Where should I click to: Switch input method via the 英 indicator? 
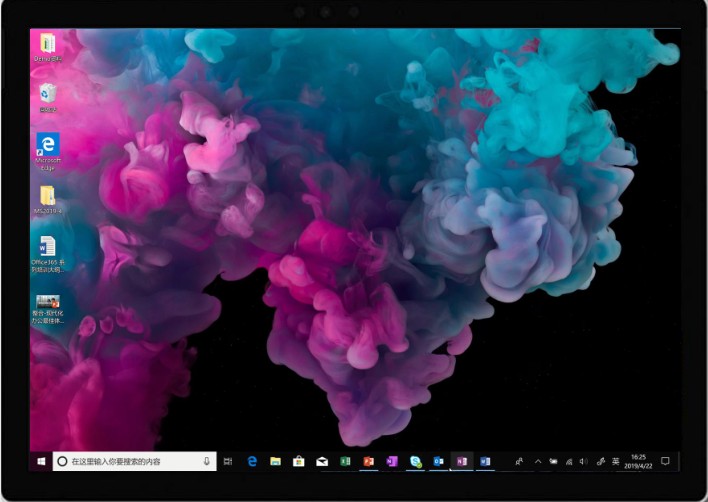tap(615, 461)
